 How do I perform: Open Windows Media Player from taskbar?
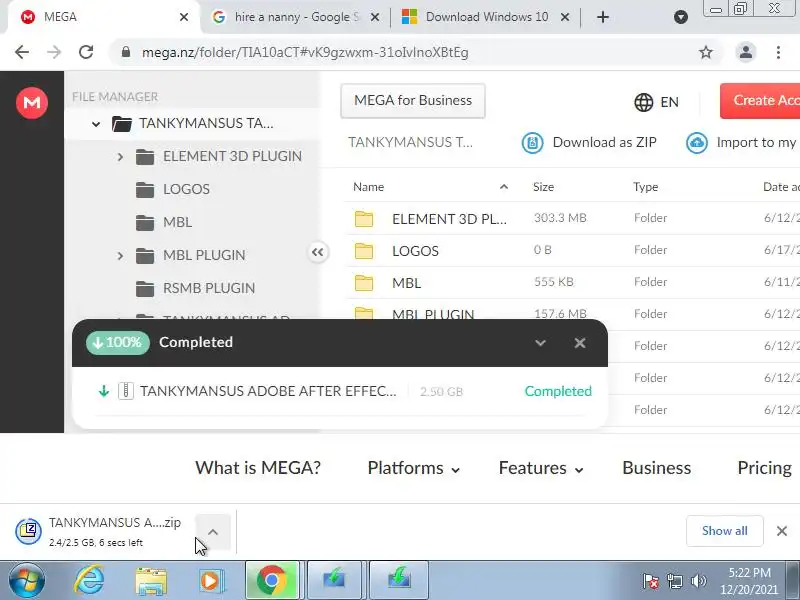click(210, 581)
